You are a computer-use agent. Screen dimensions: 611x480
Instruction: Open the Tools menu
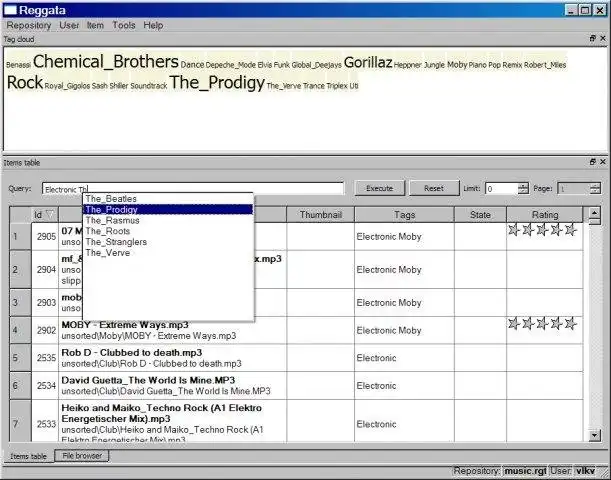[x=124, y=25]
